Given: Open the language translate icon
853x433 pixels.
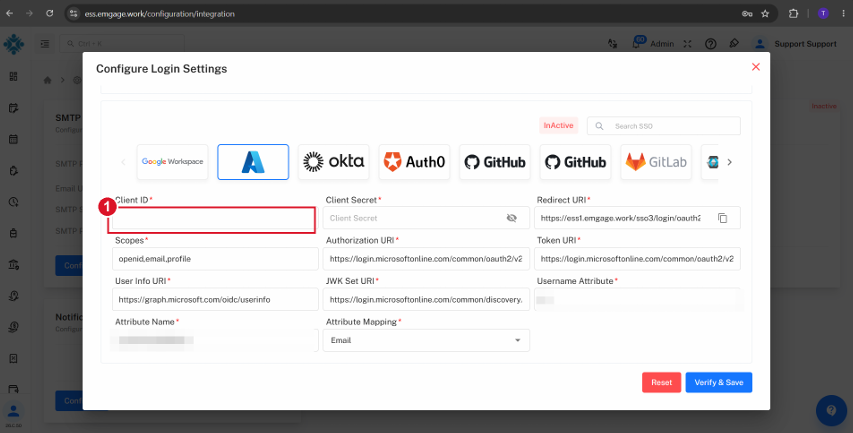Looking at the screenshot, I should click(613, 44).
